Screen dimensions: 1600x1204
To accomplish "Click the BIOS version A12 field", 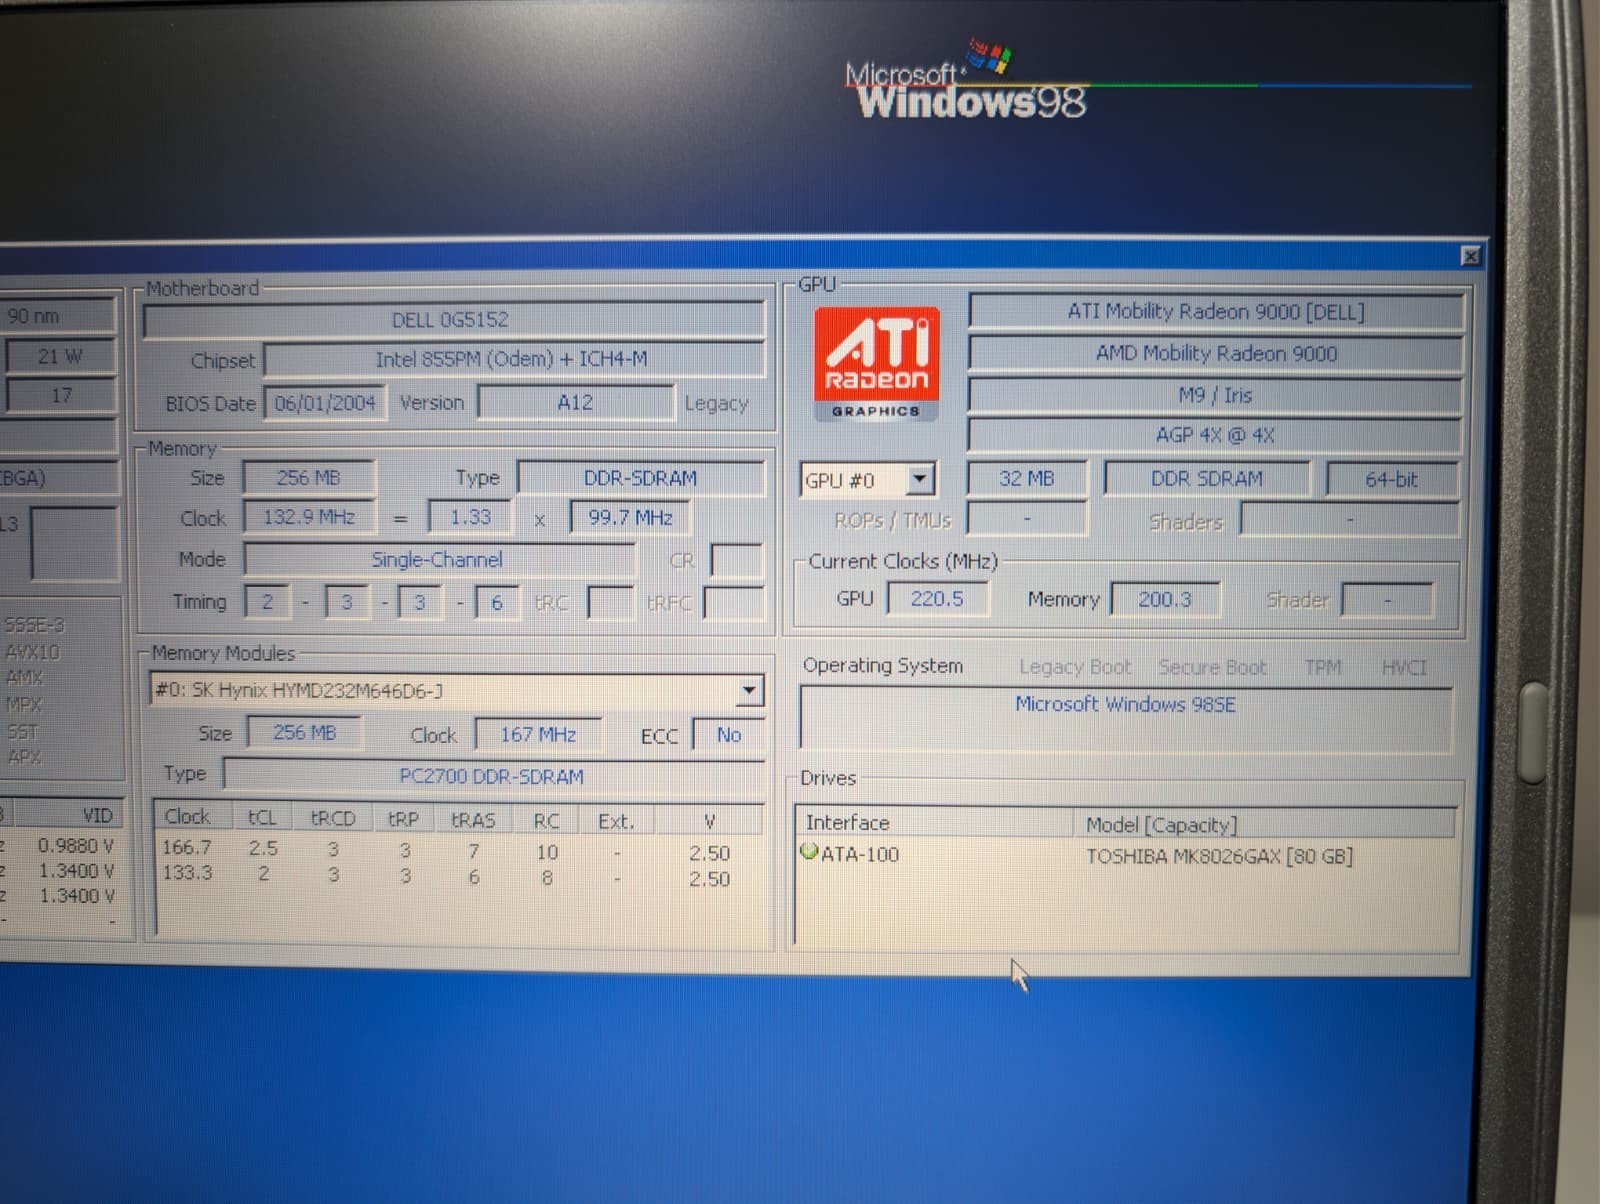I will pos(575,402).
